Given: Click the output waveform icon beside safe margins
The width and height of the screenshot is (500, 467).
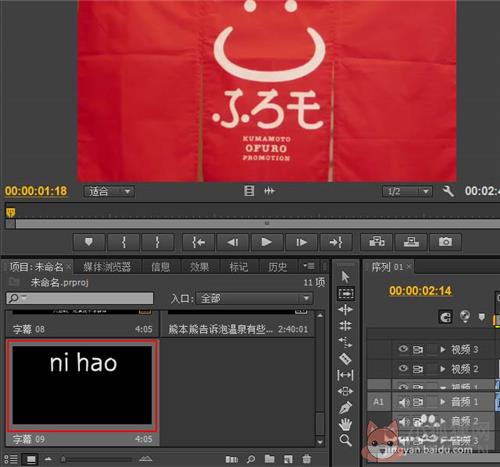Looking at the screenshot, I should pos(269,191).
